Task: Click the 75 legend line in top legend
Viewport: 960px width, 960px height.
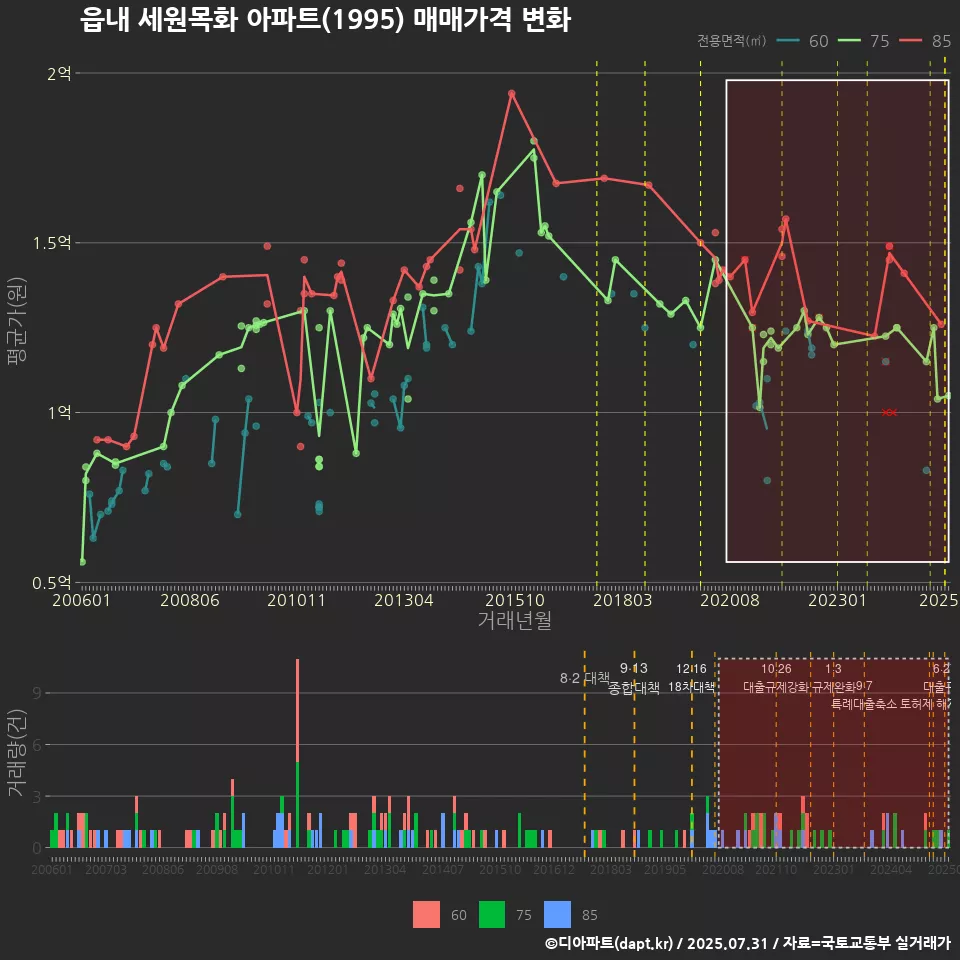Action: point(849,41)
